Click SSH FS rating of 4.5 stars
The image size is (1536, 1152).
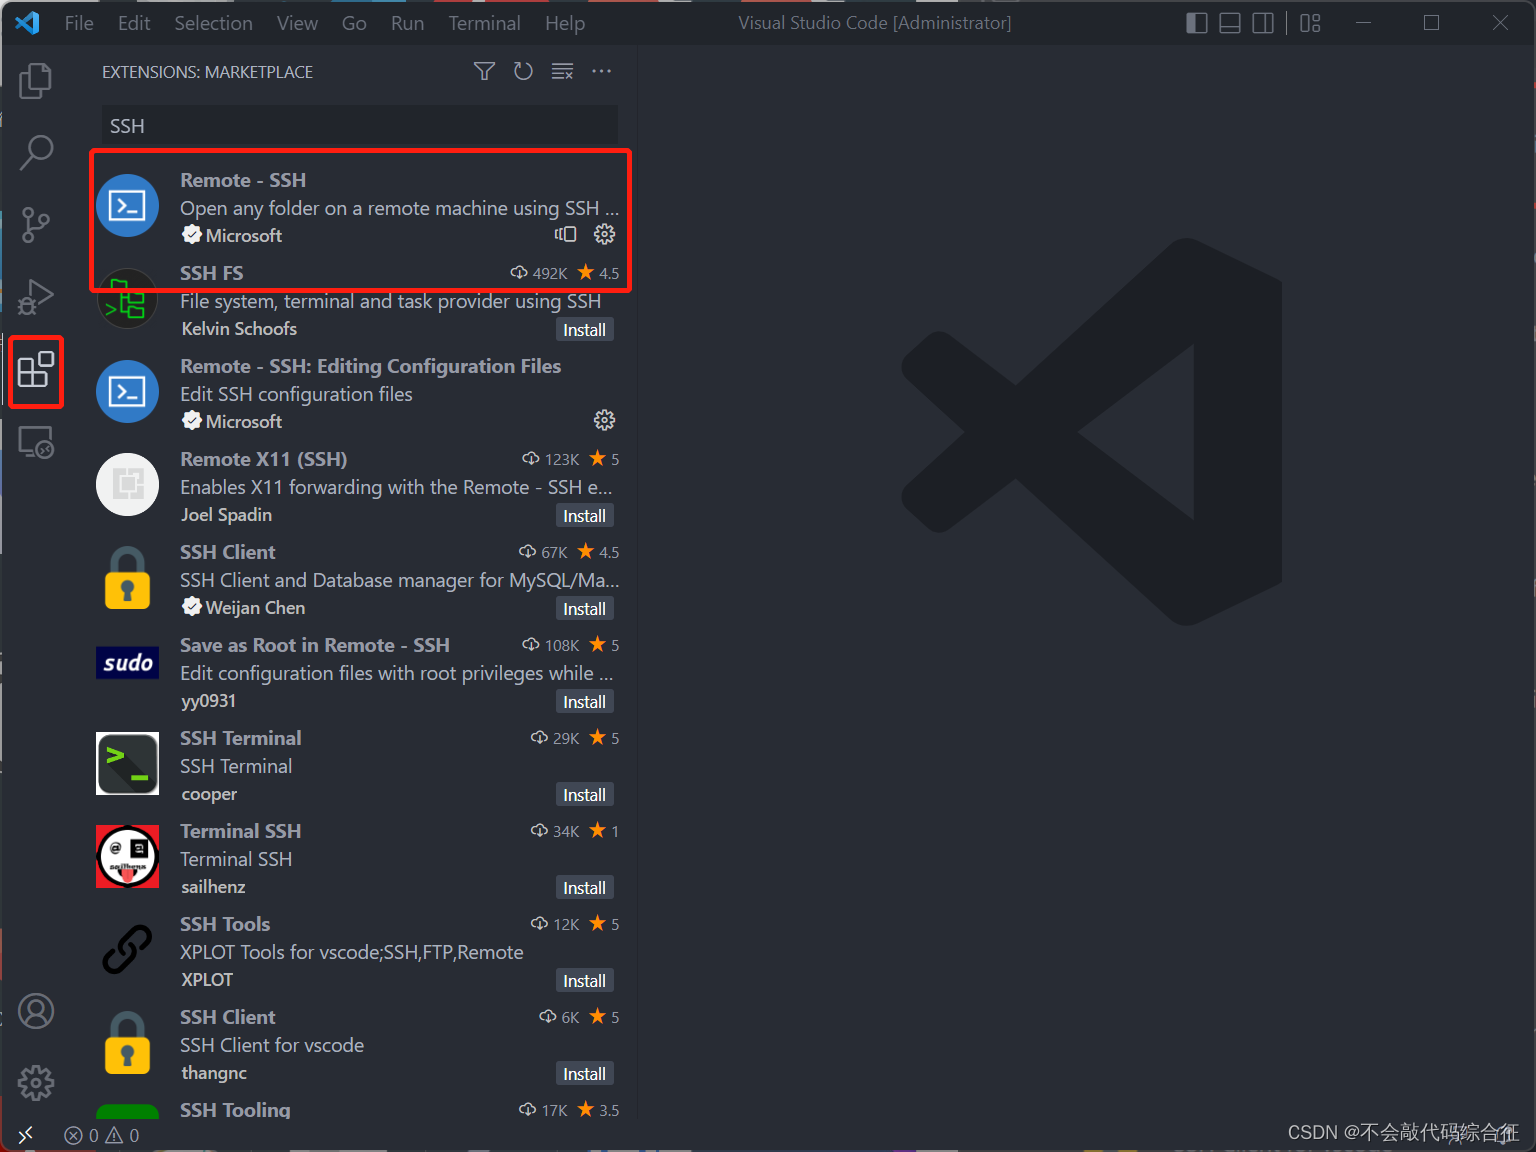[599, 273]
